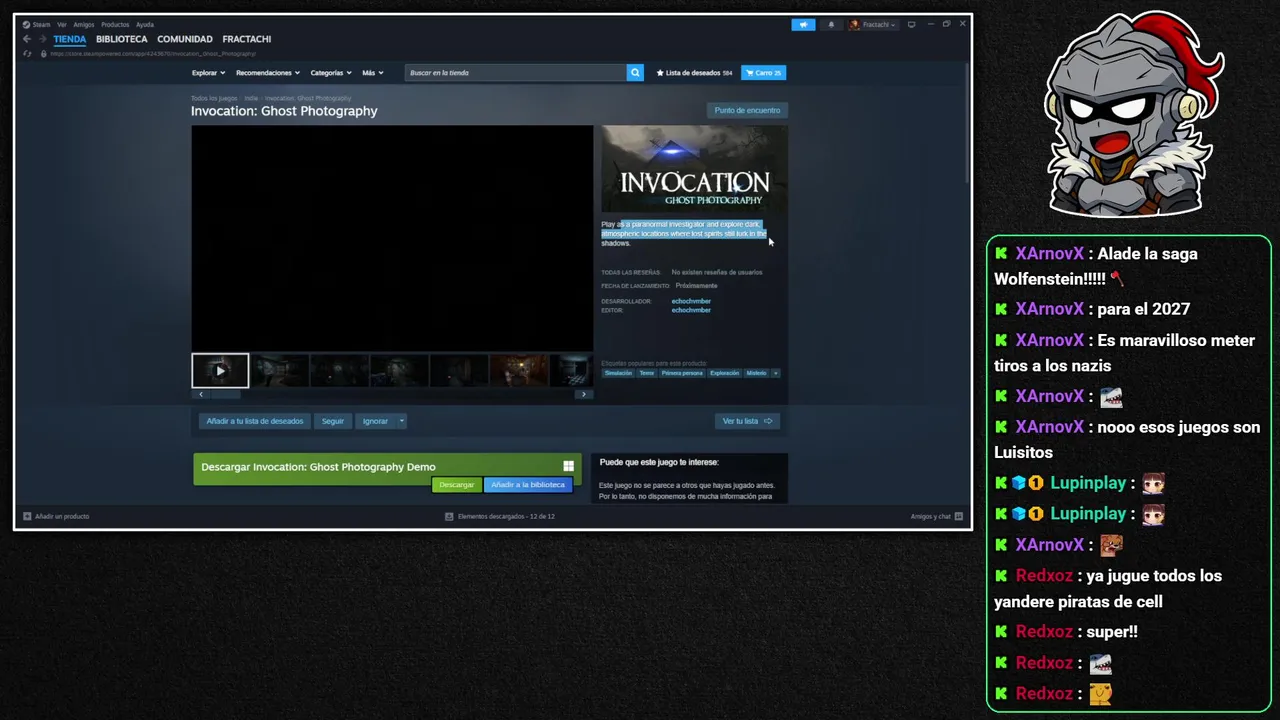Image resolution: width=1280 pixels, height=720 pixels.
Task: Click Ver tu lista button
Action: 747,421
